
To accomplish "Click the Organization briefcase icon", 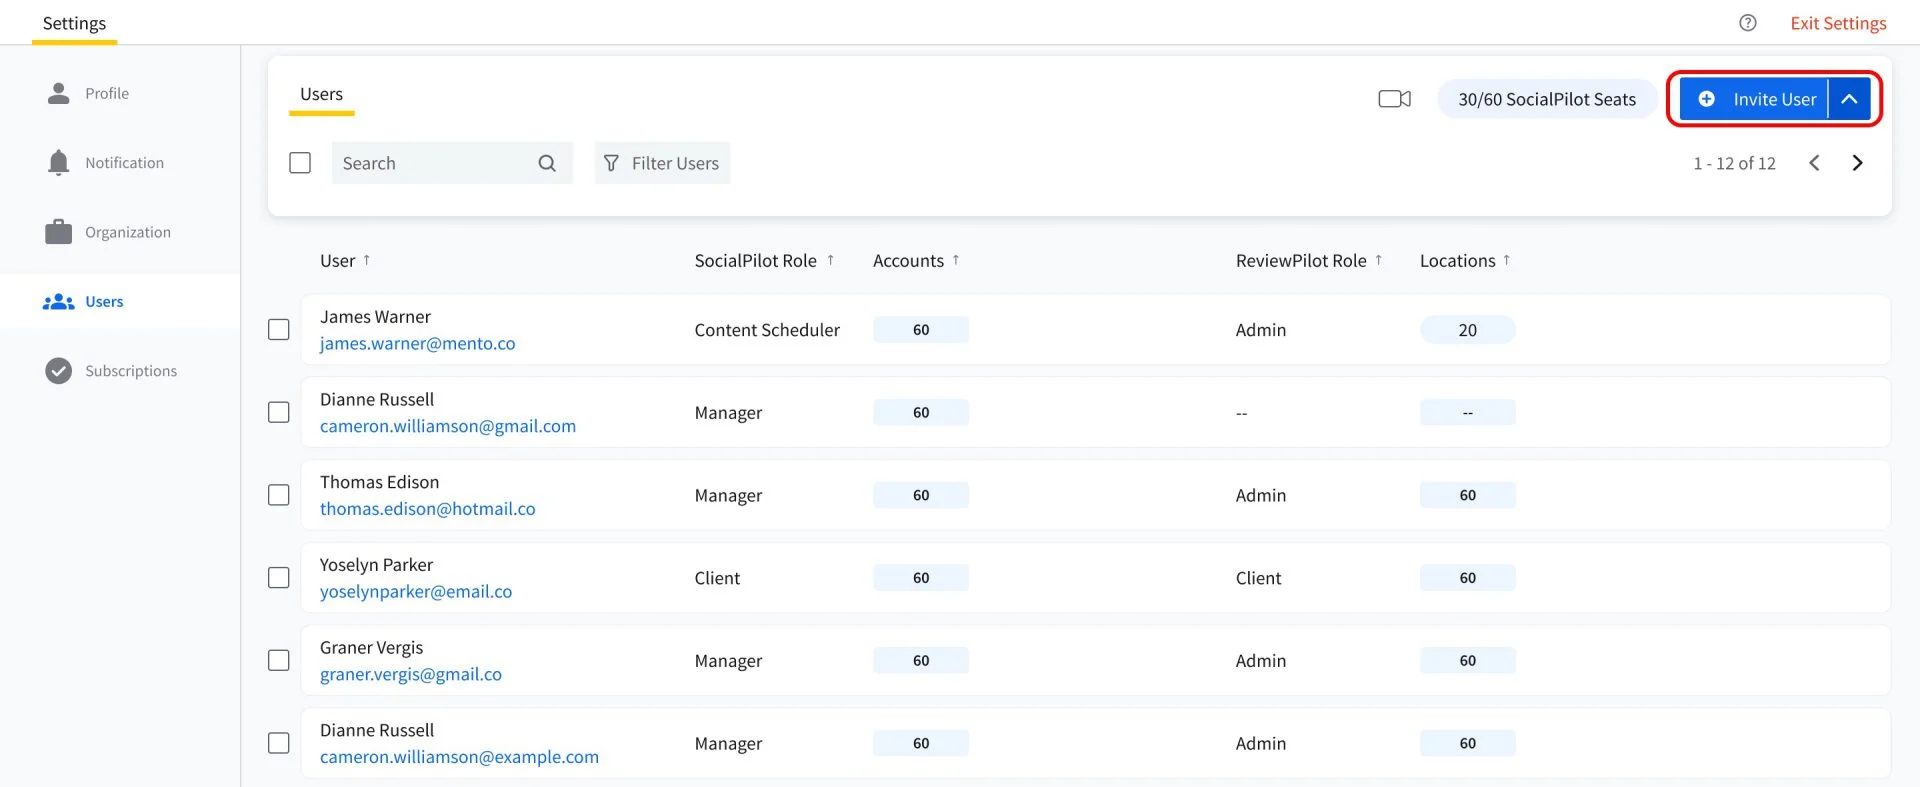I will point(59,231).
